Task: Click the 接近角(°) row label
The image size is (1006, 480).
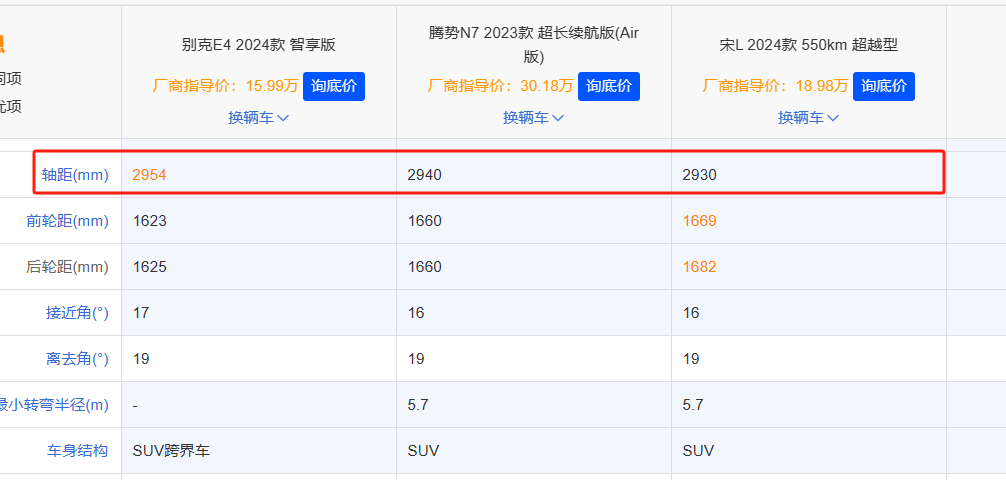Action: point(77,313)
